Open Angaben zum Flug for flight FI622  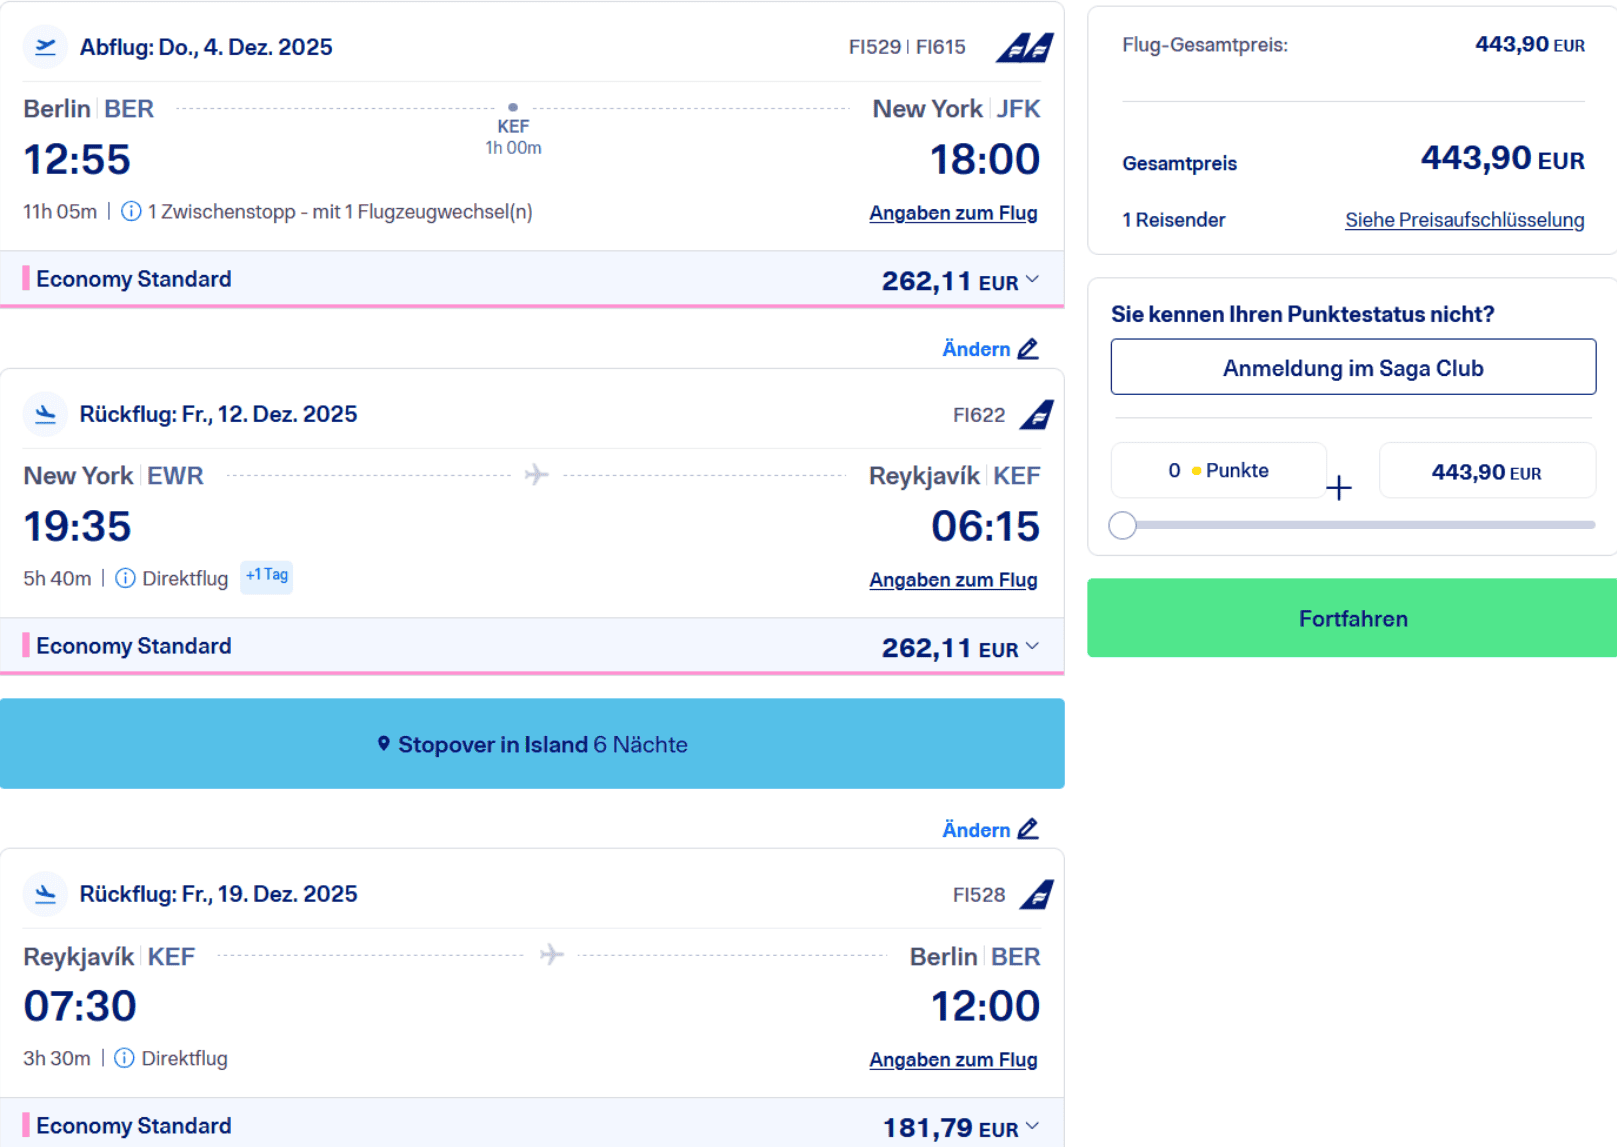[x=952, y=580]
